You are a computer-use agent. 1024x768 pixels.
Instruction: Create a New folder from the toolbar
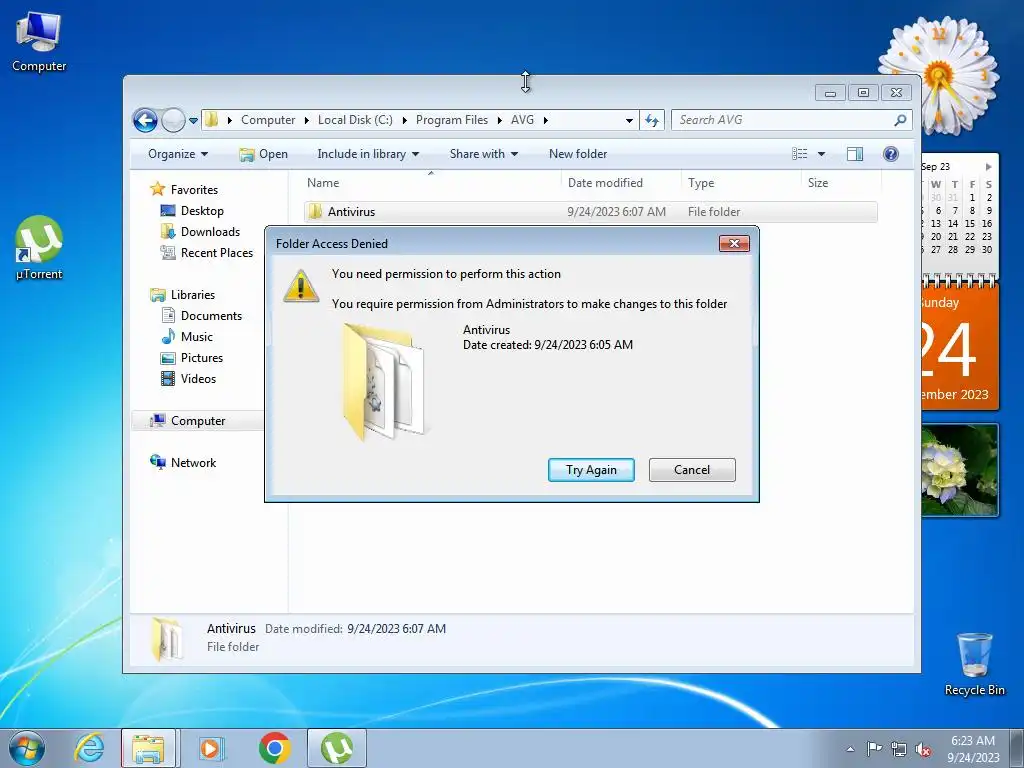coord(578,154)
